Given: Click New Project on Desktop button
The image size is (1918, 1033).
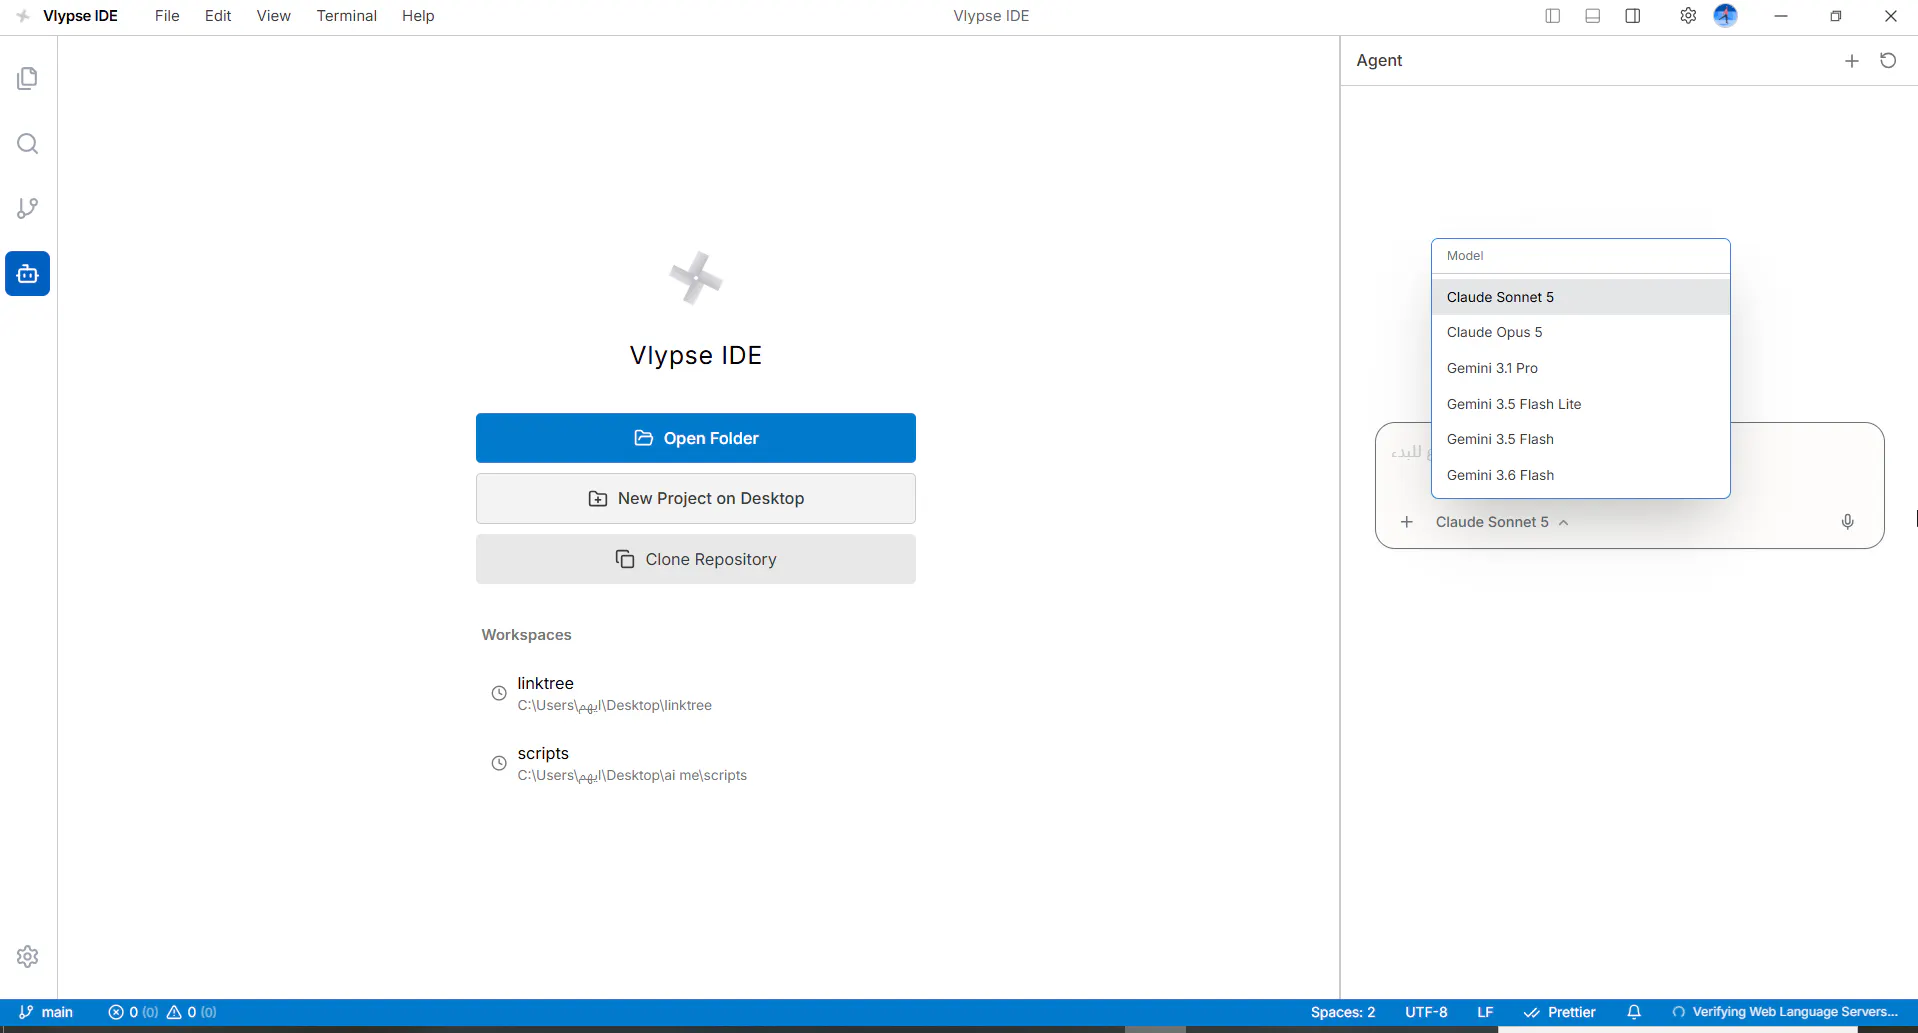Looking at the screenshot, I should pyautogui.click(x=696, y=498).
